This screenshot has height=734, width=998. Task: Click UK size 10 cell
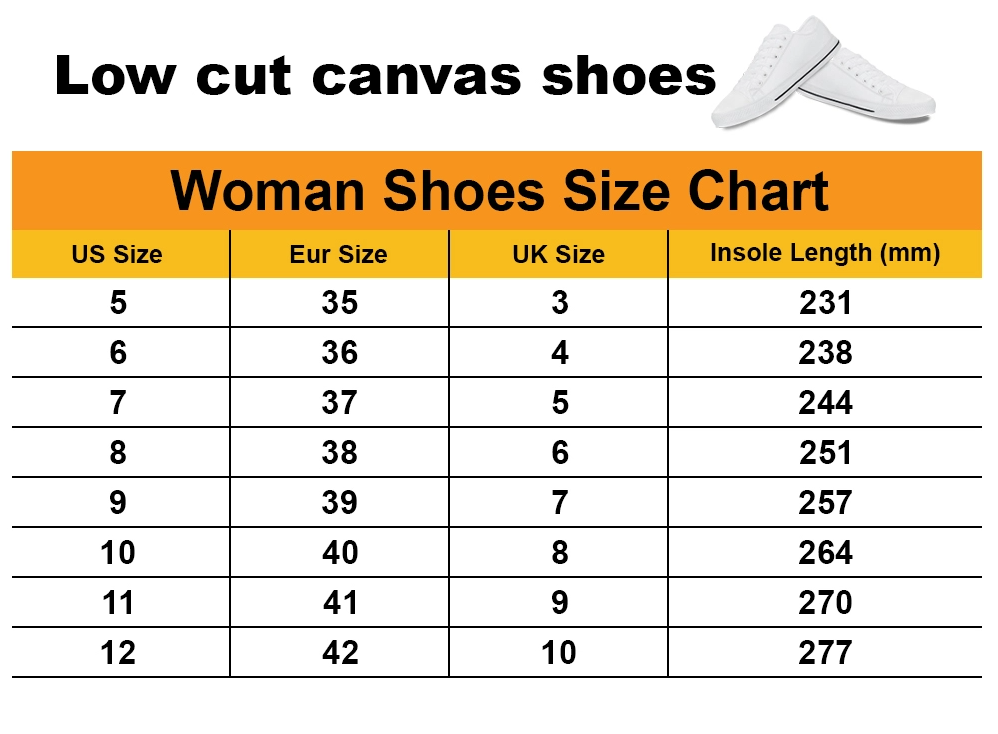coord(559,653)
